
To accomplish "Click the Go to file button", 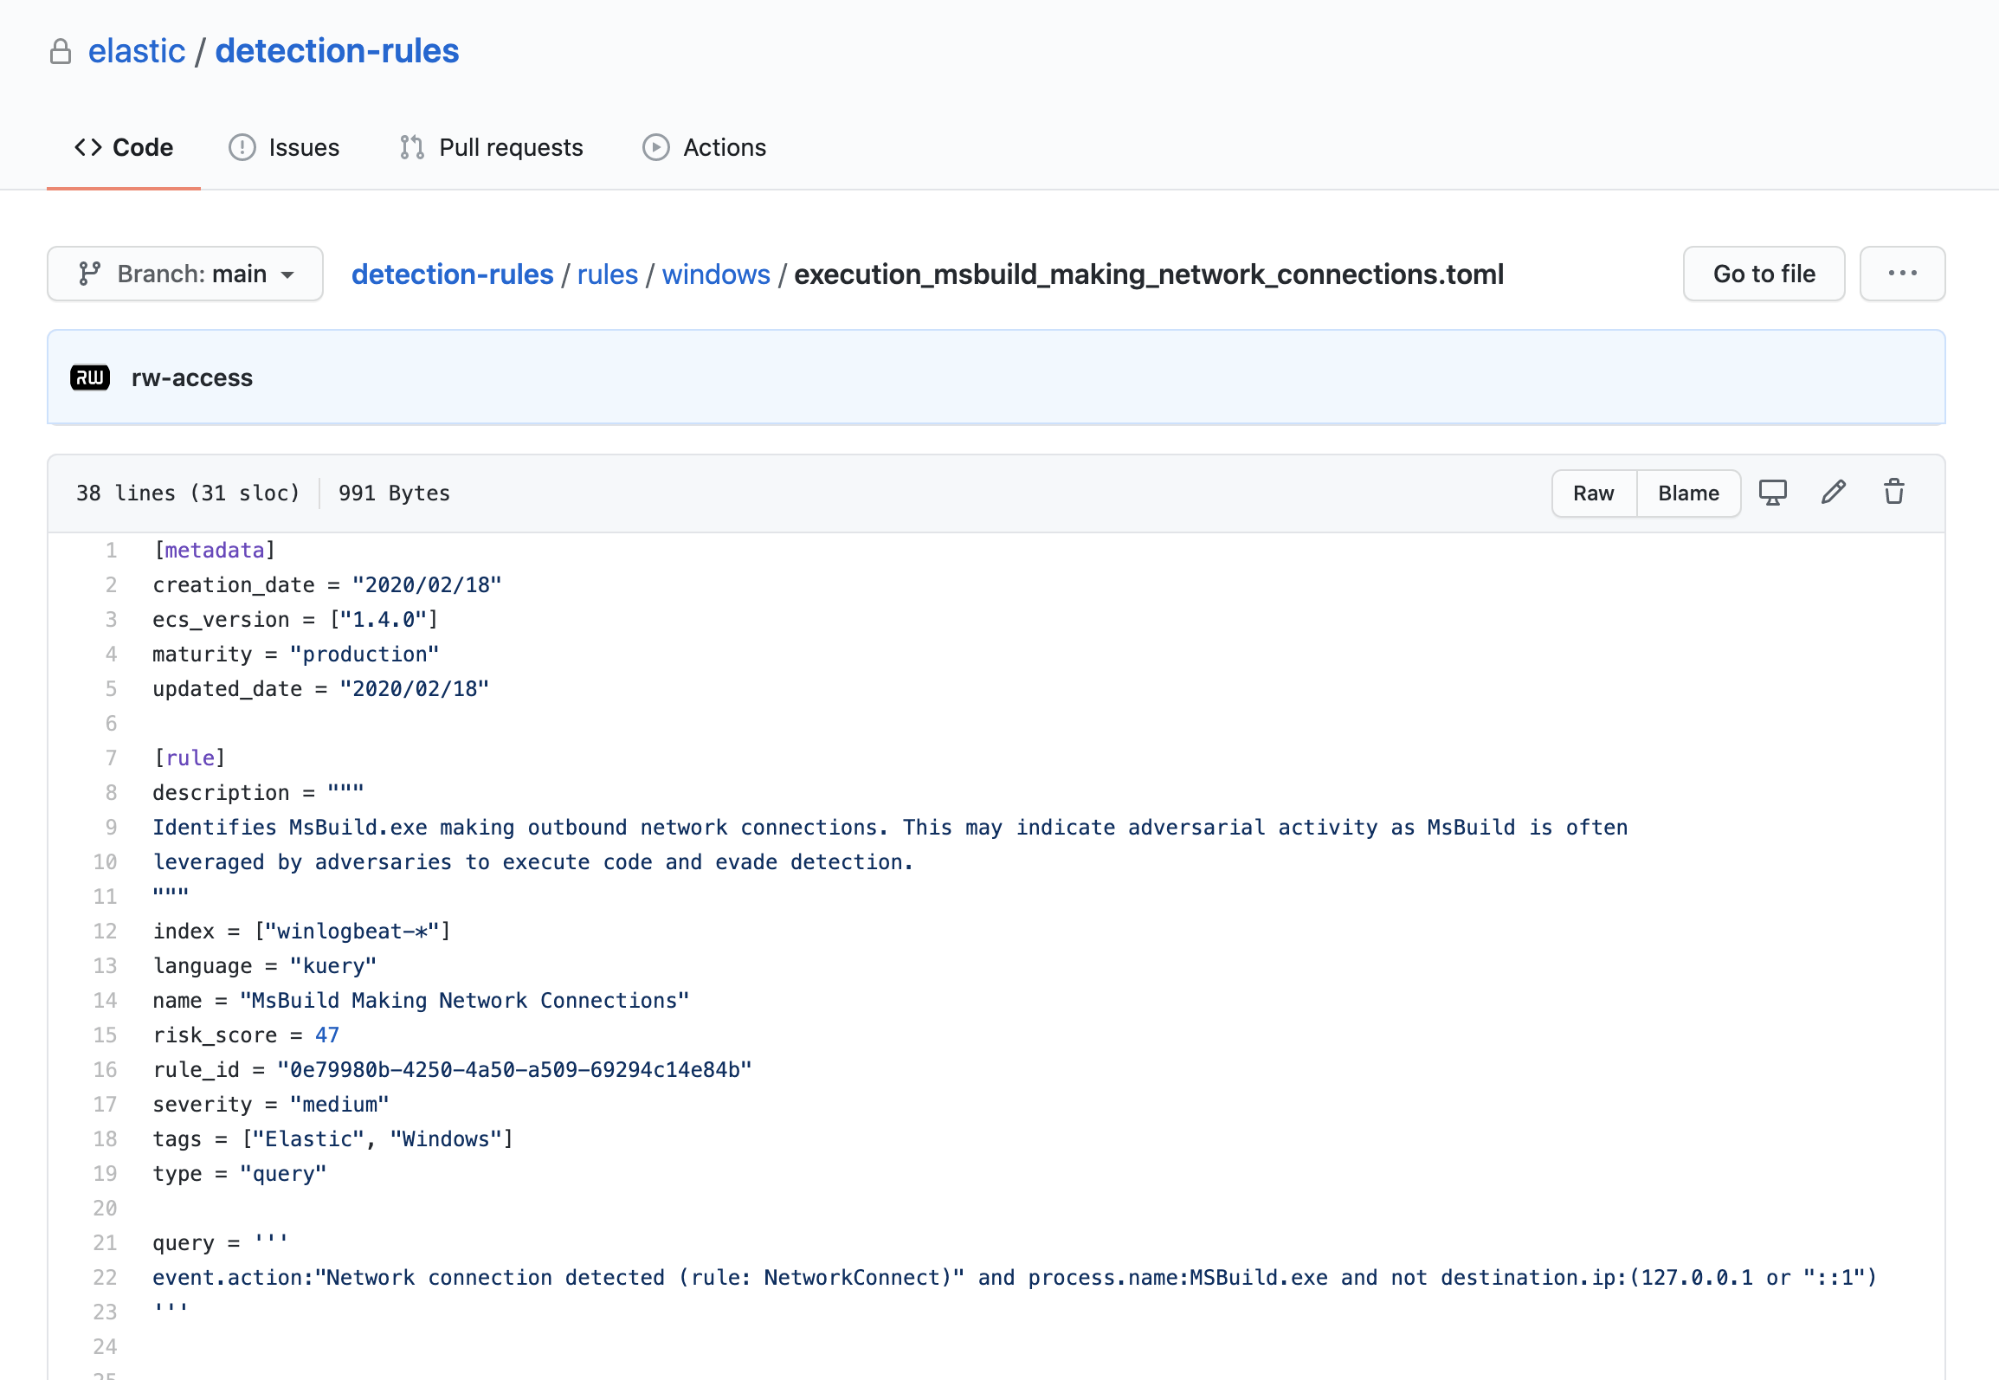I will pos(1764,274).
